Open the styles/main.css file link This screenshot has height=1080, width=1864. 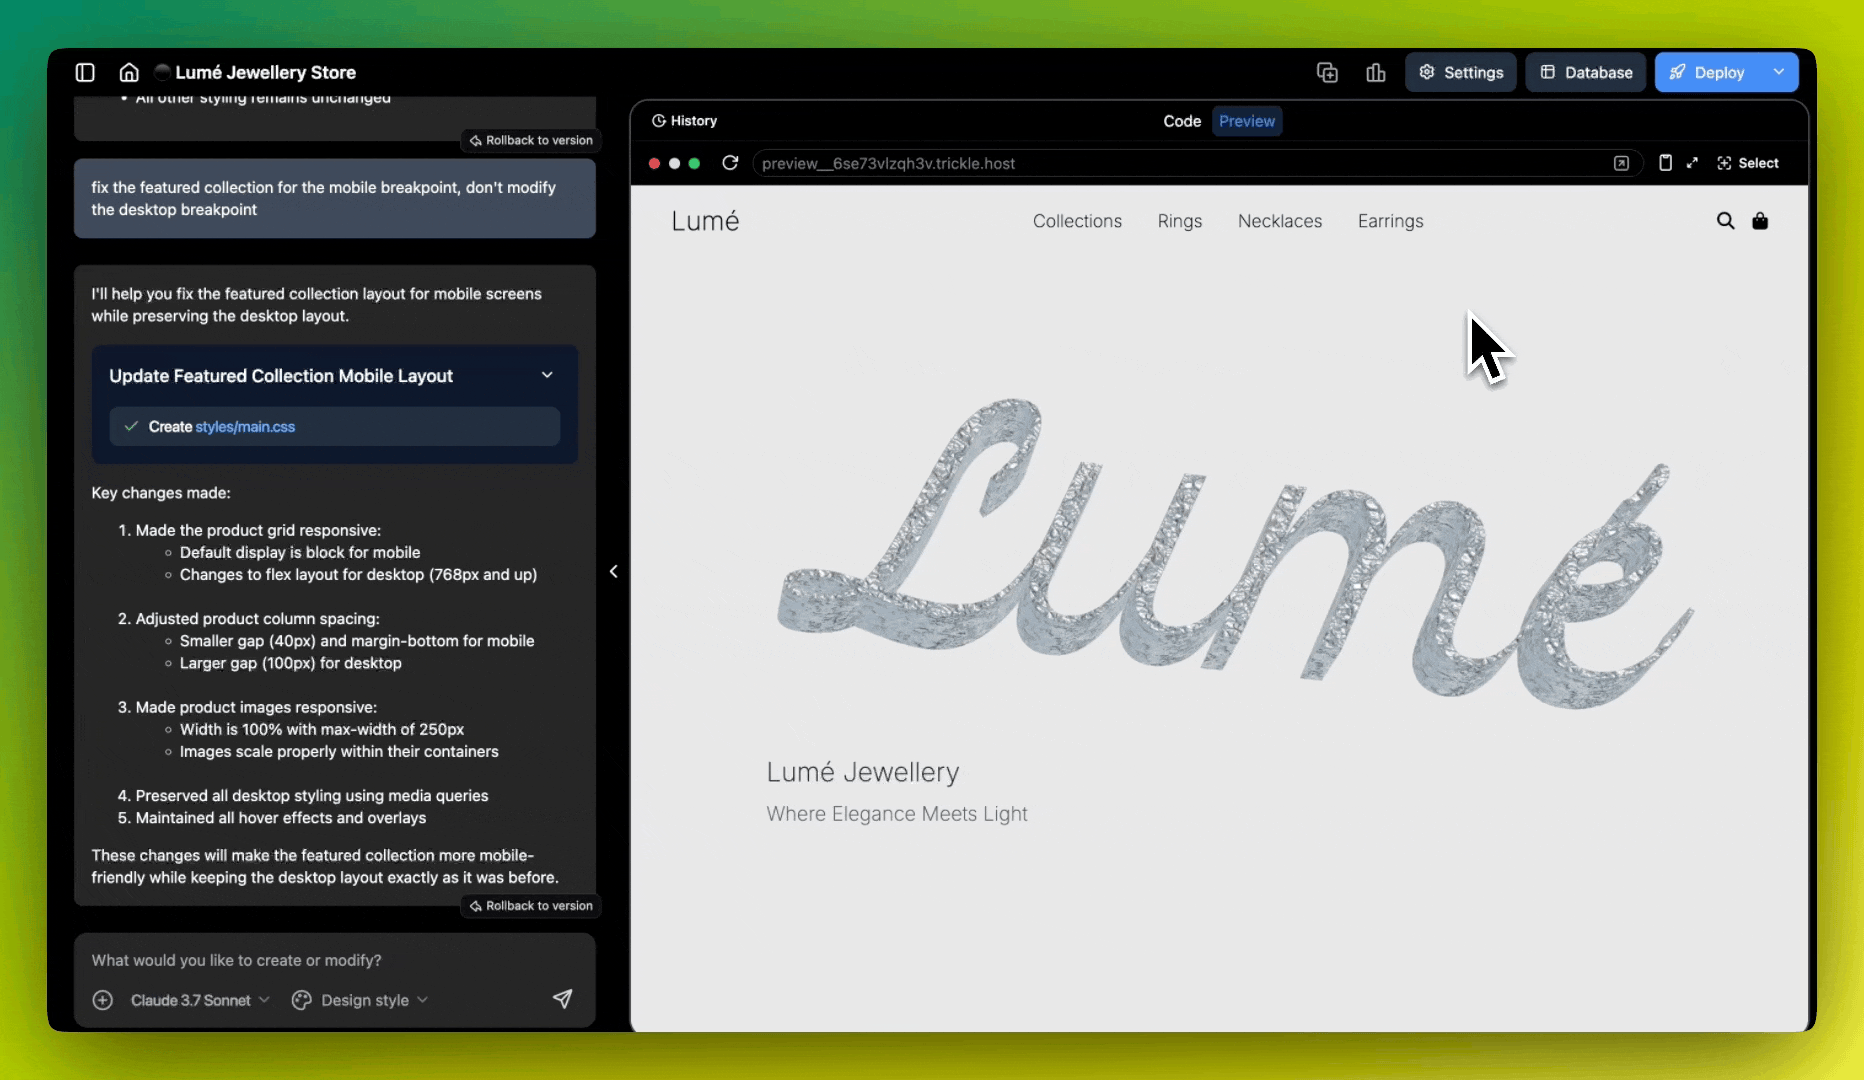click(x=245, y=427)
